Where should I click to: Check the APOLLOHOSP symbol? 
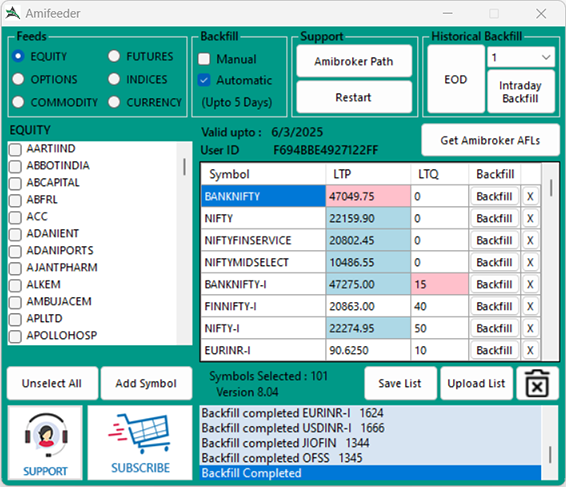click(x=15, y=336)
